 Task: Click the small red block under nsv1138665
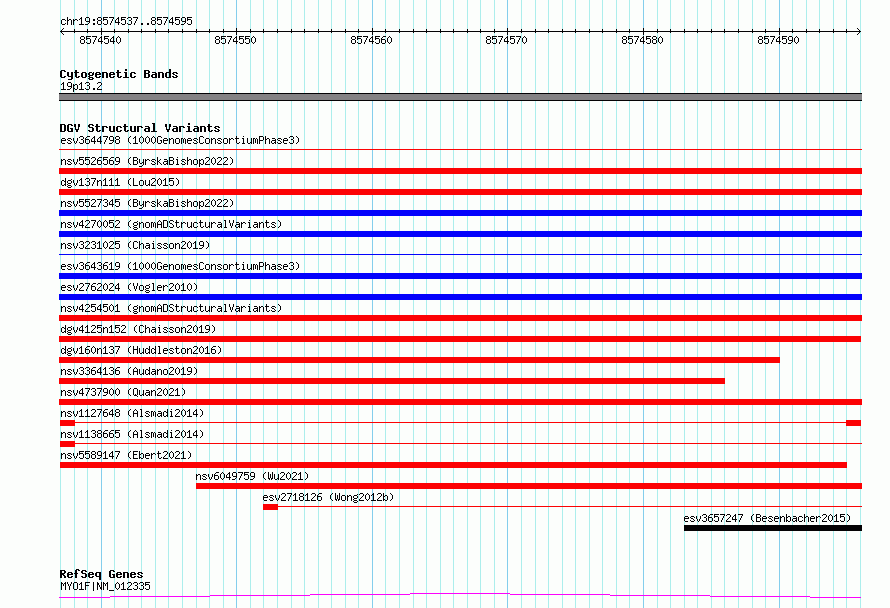pyautogui.click(x=68, y=444)
